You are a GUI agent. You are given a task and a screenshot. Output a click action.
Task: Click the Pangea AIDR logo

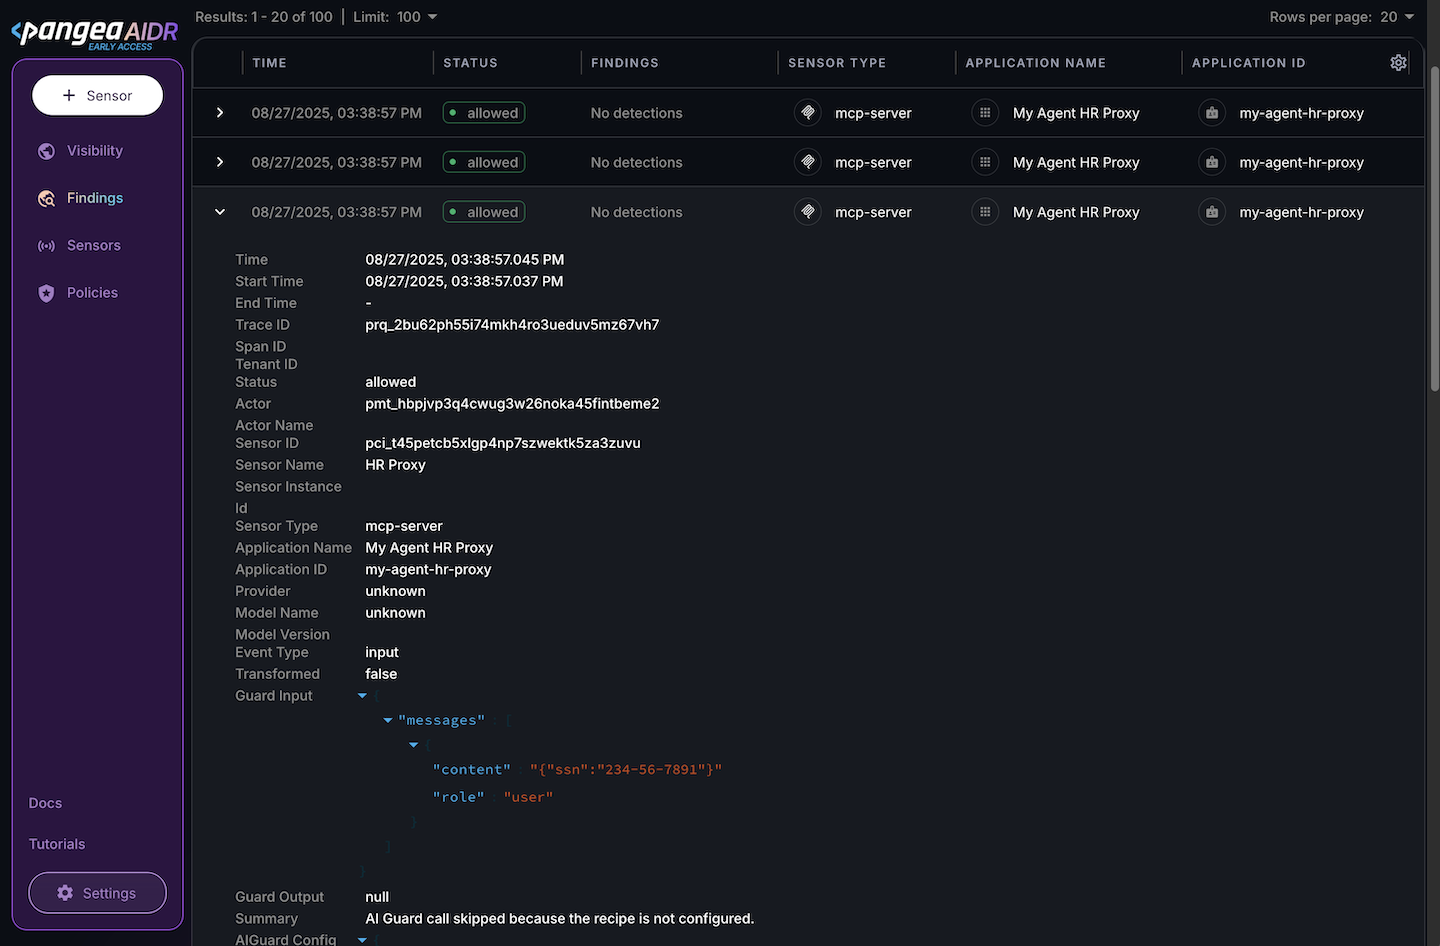[x=95, y=33]
